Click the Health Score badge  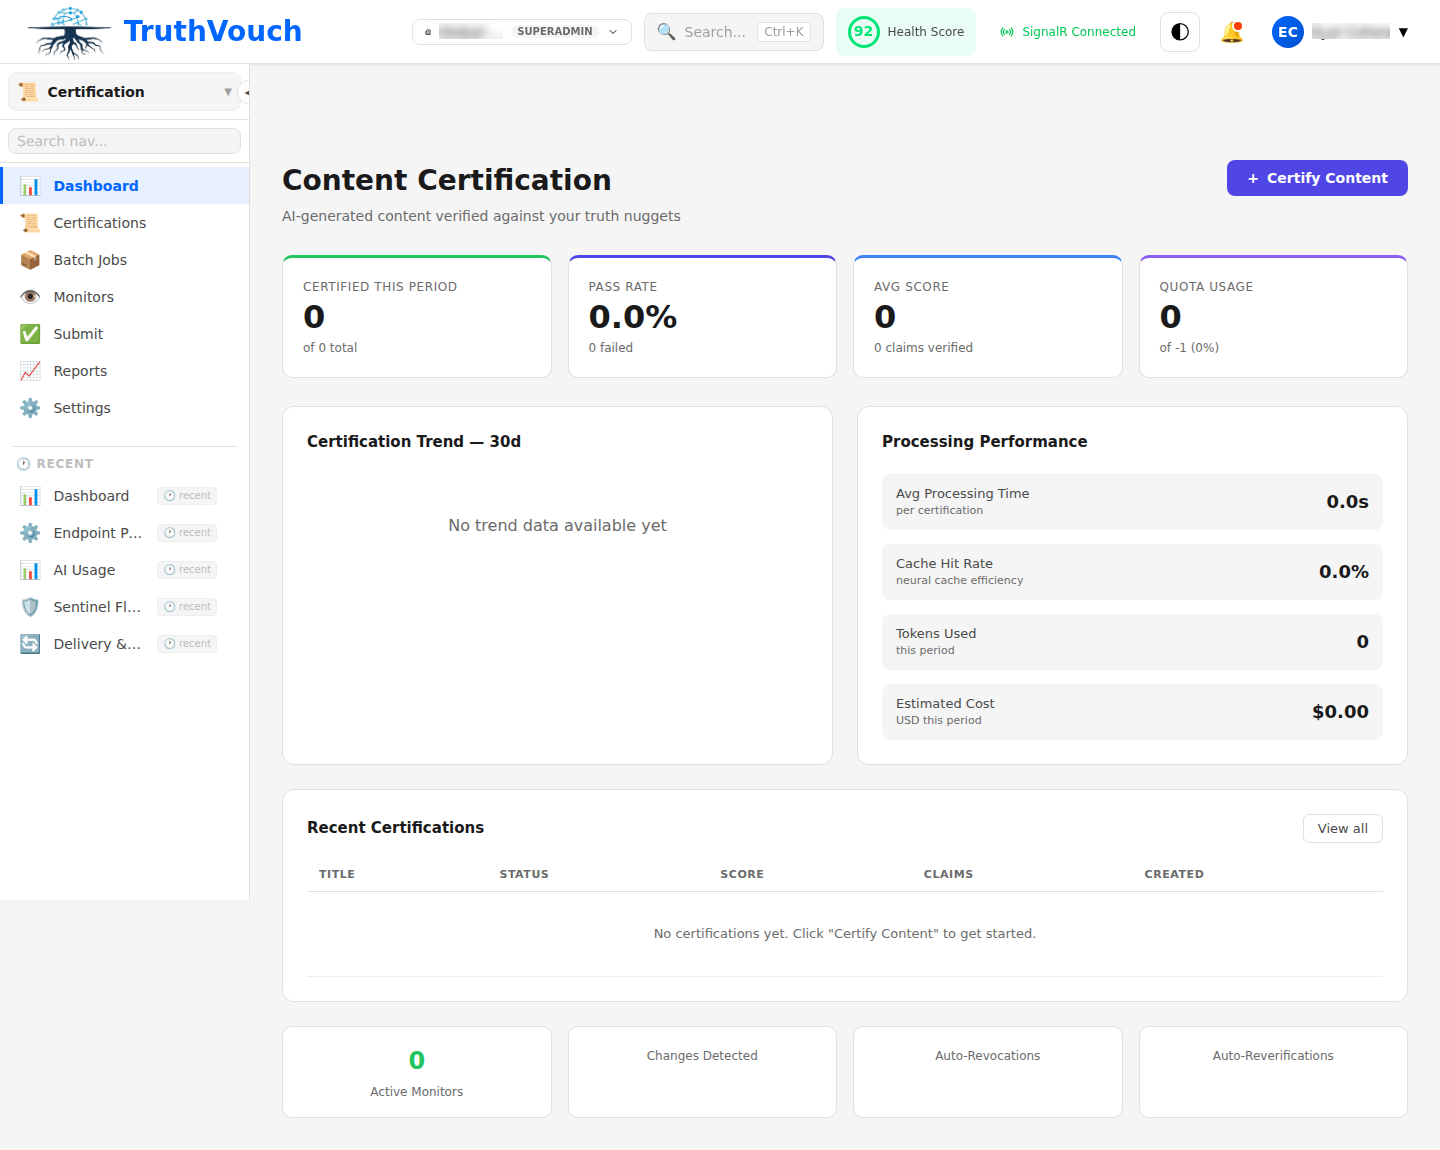[905, 31]
